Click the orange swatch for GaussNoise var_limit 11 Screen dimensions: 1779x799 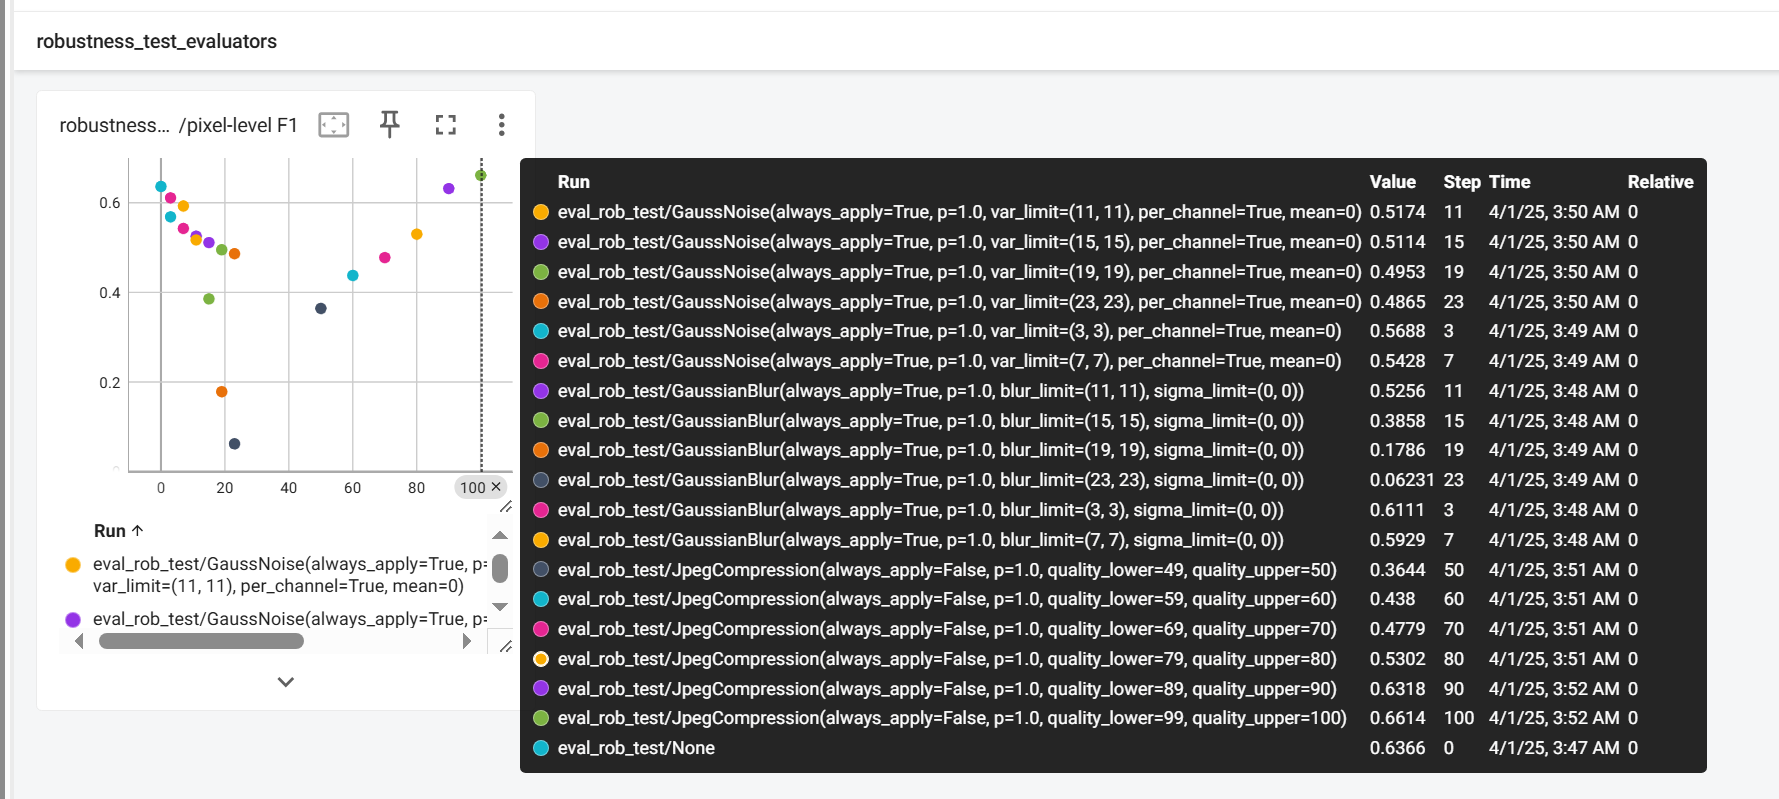[73, 565]
